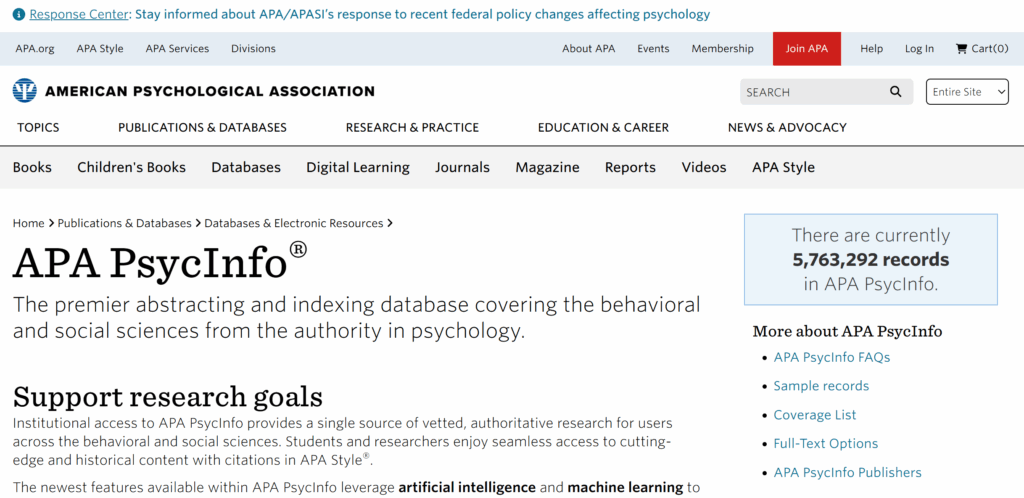This screenshot has width=1024, height=498.
Task: Open PUBLICATIONS & DATABASES menu
Action: [x=202, y=127]
